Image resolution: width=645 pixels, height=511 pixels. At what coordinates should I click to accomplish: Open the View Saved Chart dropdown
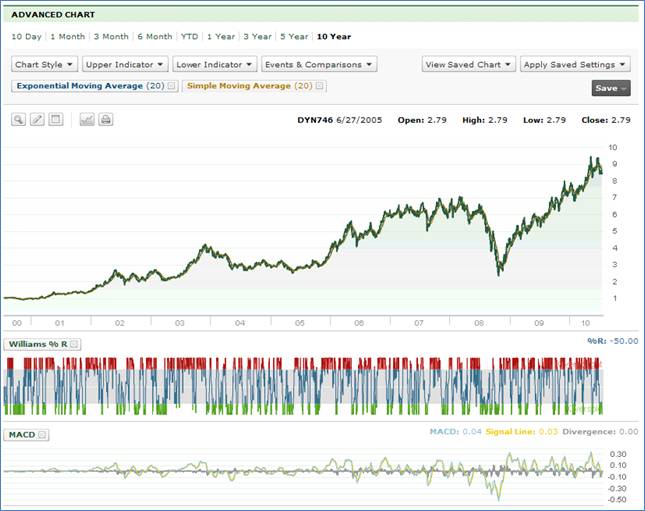[x=469, y=65]
